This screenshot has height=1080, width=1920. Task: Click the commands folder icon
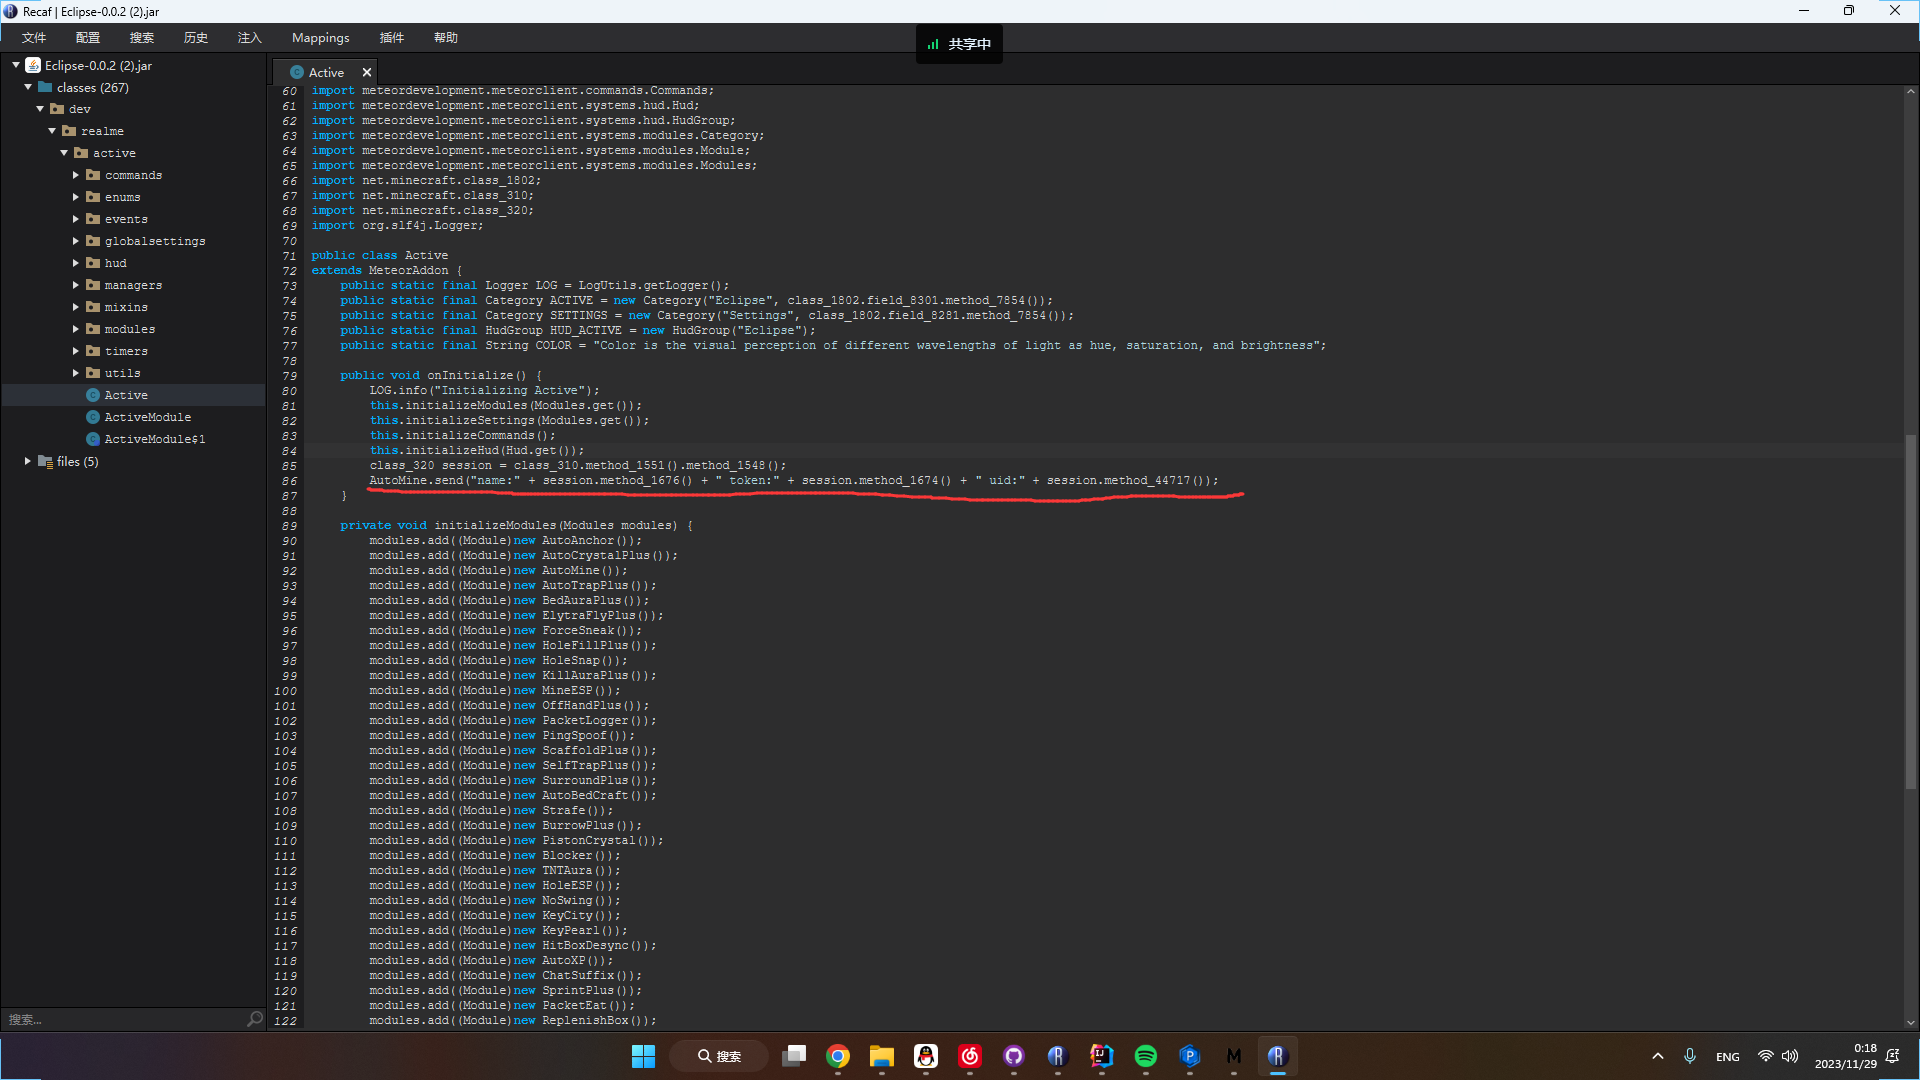click(93, 175)
